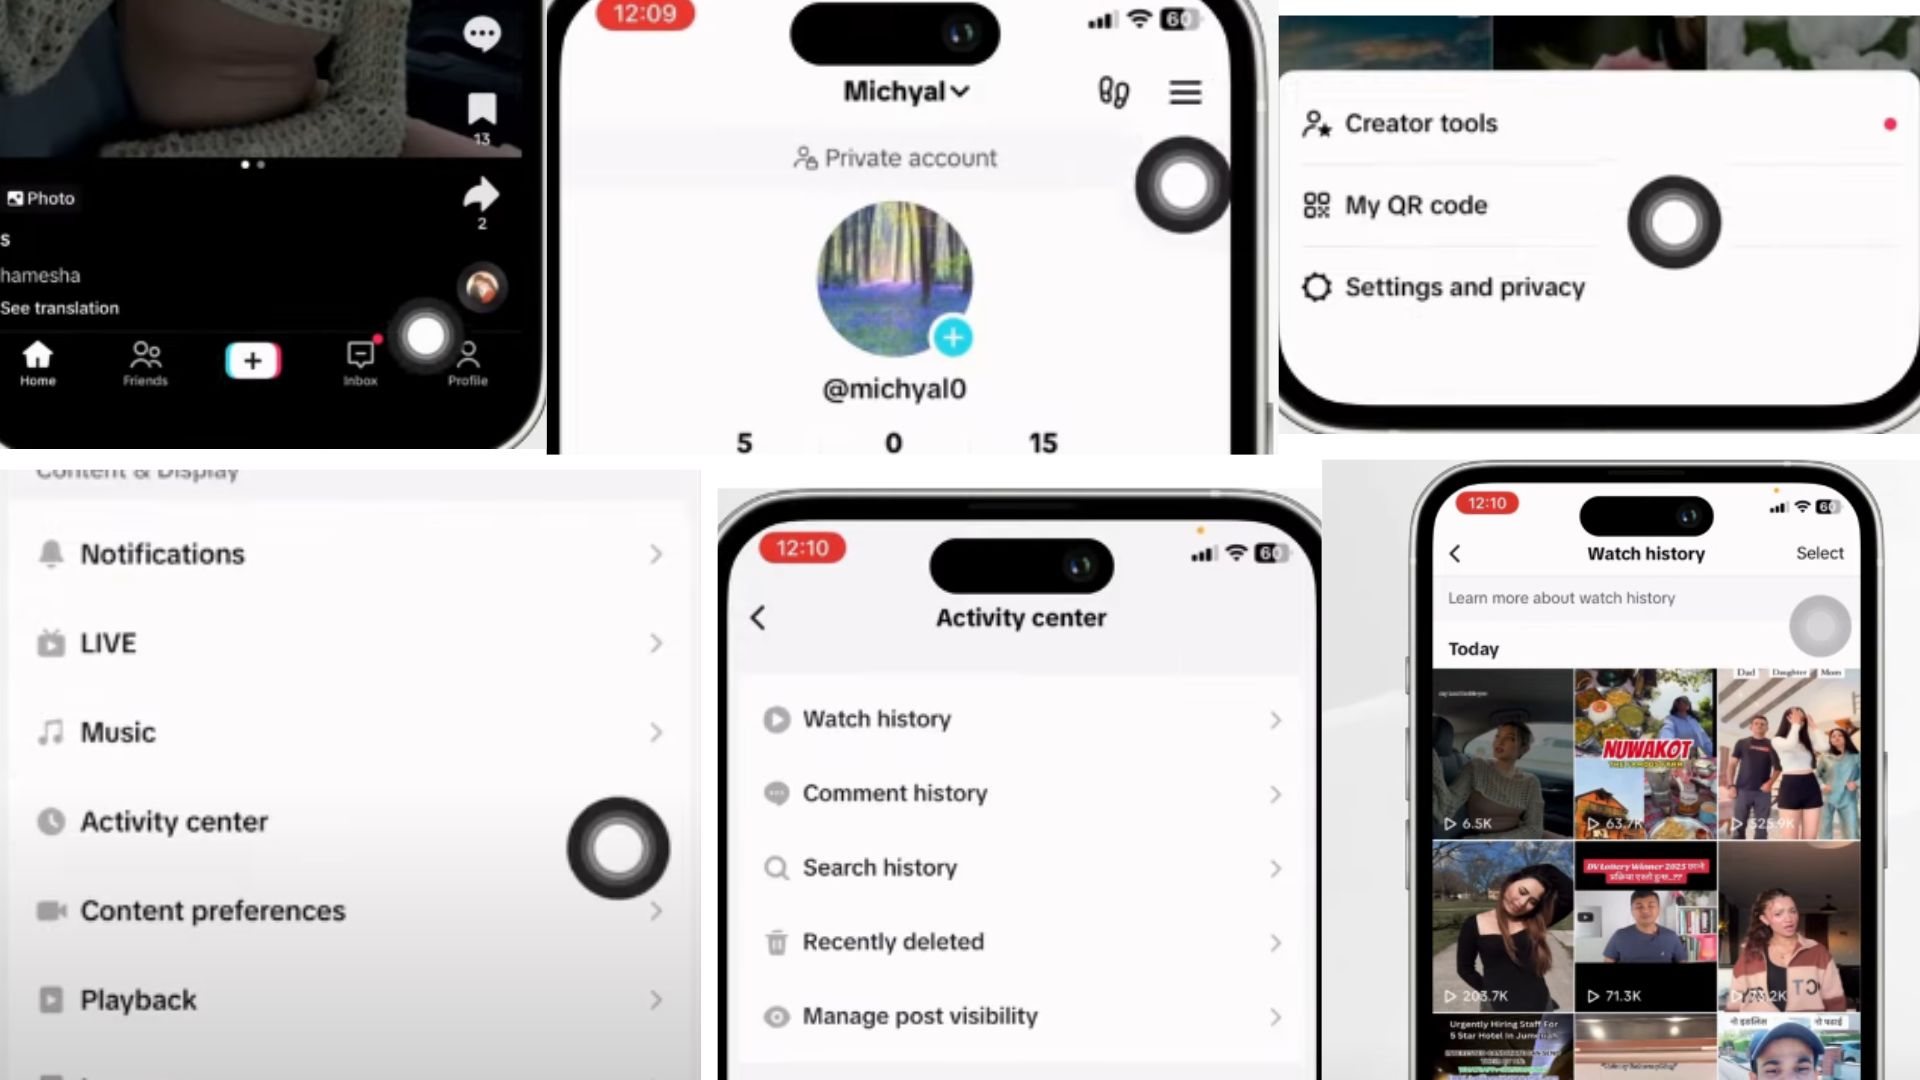This screenshot has height=1080, width=1920.
Task: Tap Select button in Watch history
Action: 1820,553
